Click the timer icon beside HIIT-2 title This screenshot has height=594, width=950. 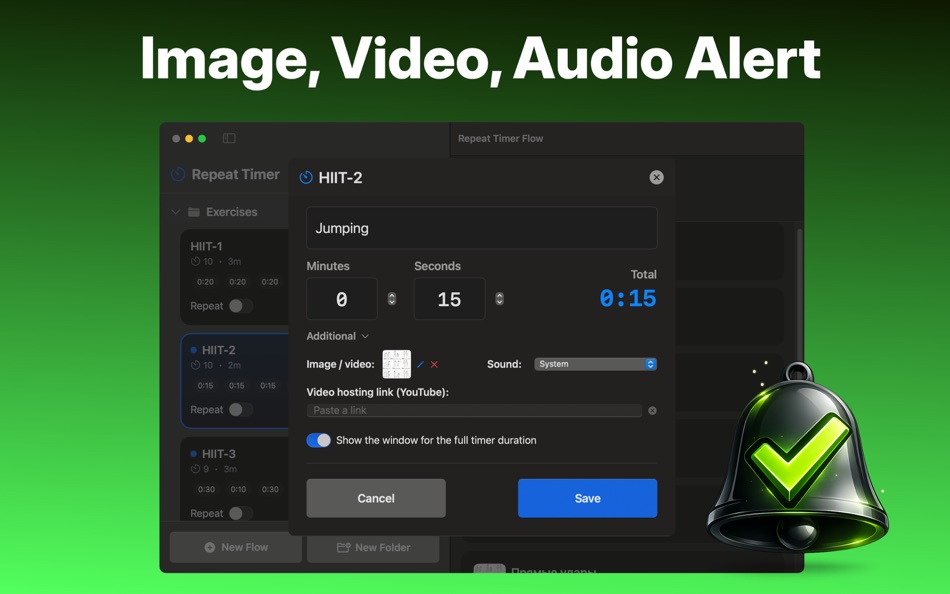[306, 178]
